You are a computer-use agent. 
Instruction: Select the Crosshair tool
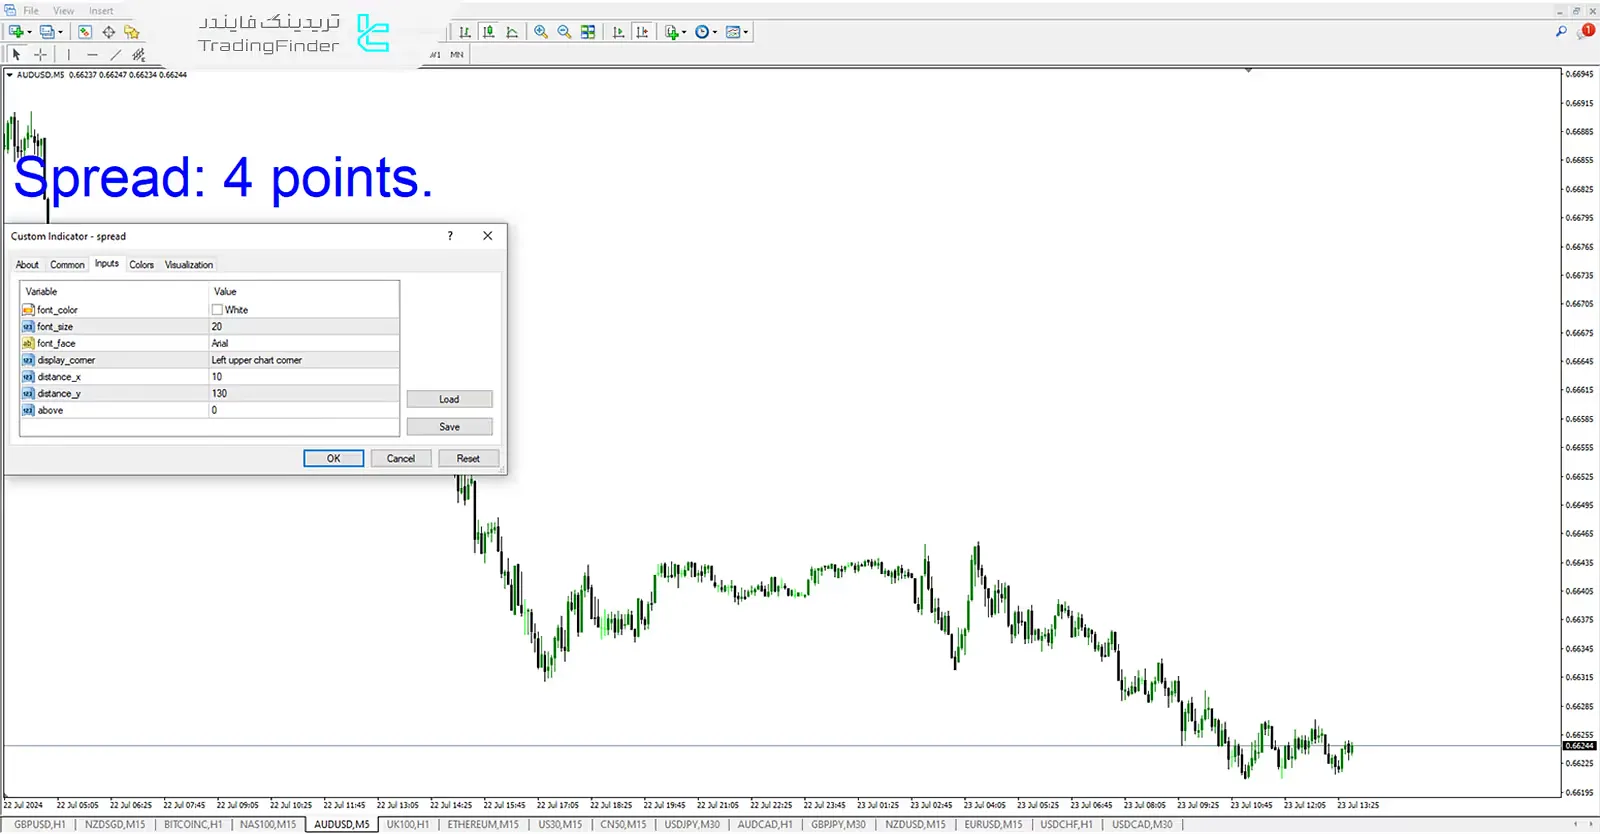[40, 55]
